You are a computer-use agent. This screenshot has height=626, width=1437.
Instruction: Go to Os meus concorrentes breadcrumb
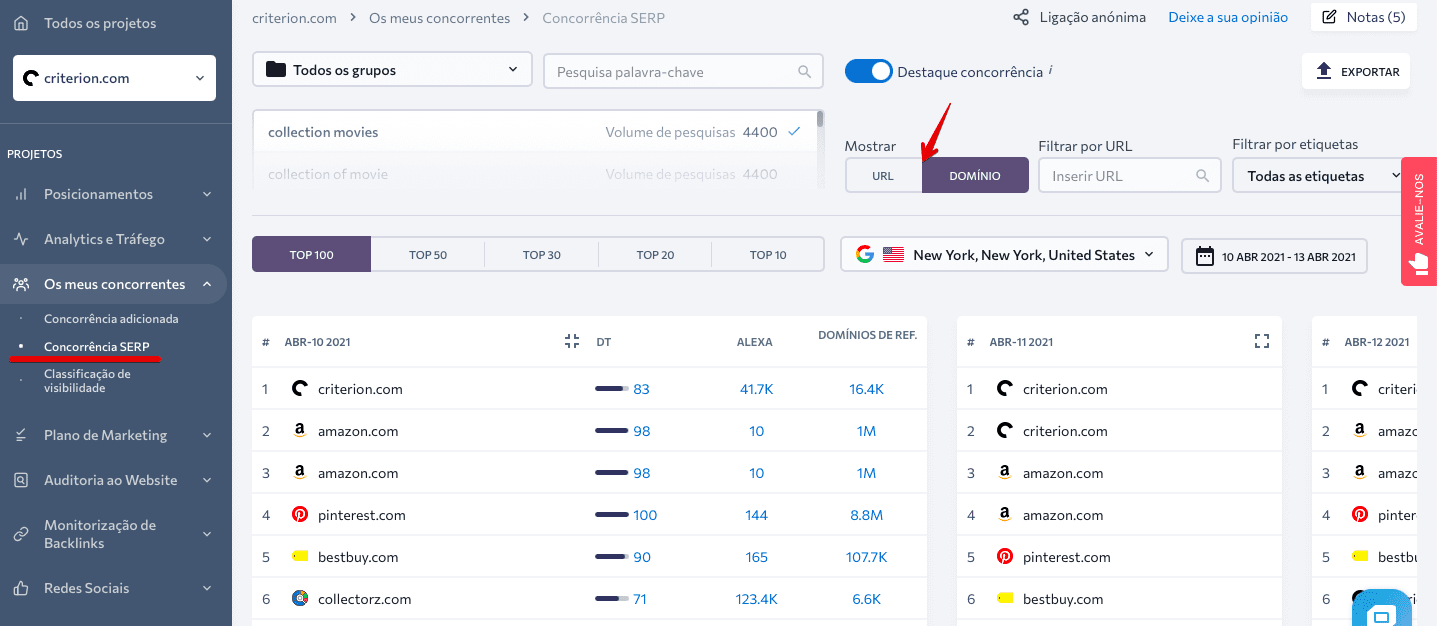tap(439, 18)
